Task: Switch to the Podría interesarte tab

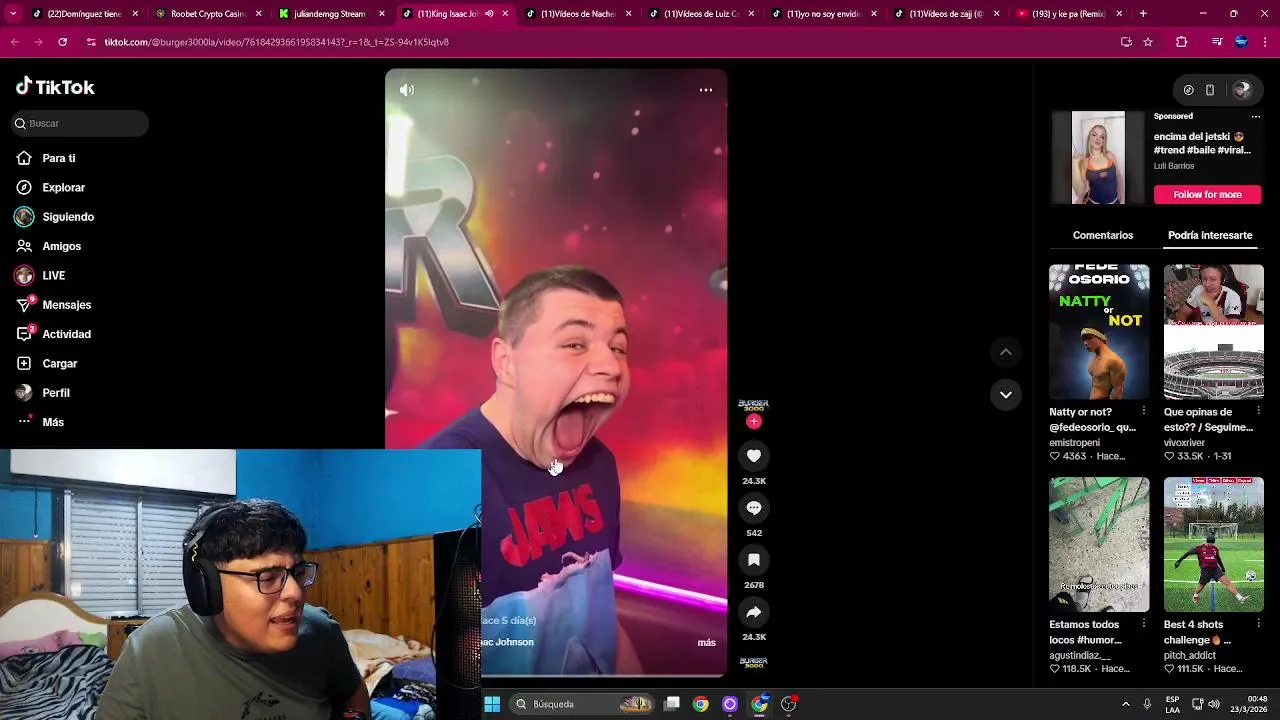Action: coord(1210,235)
